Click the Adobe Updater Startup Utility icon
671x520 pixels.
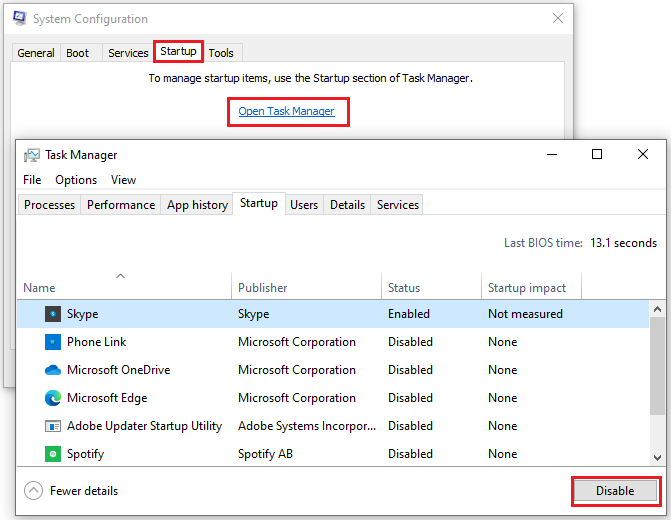coord(53,426)
